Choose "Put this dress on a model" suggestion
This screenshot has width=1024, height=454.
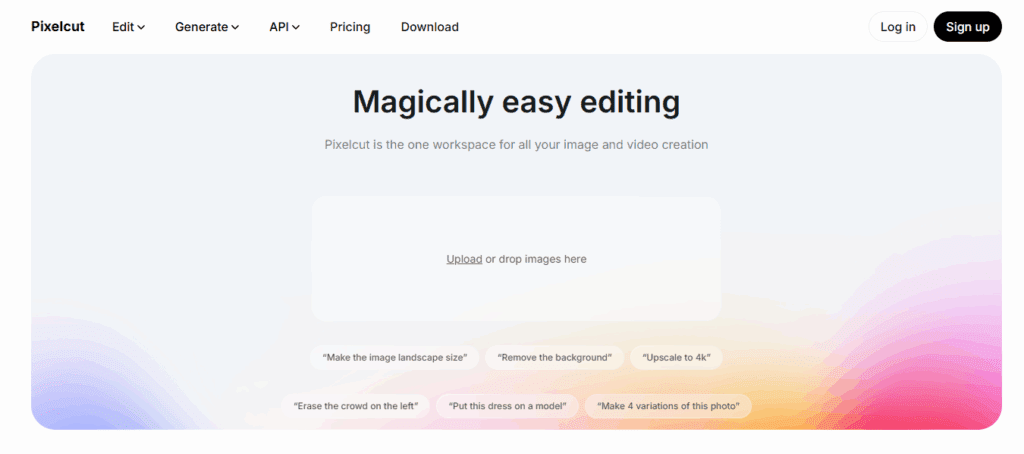coord(507,406)
